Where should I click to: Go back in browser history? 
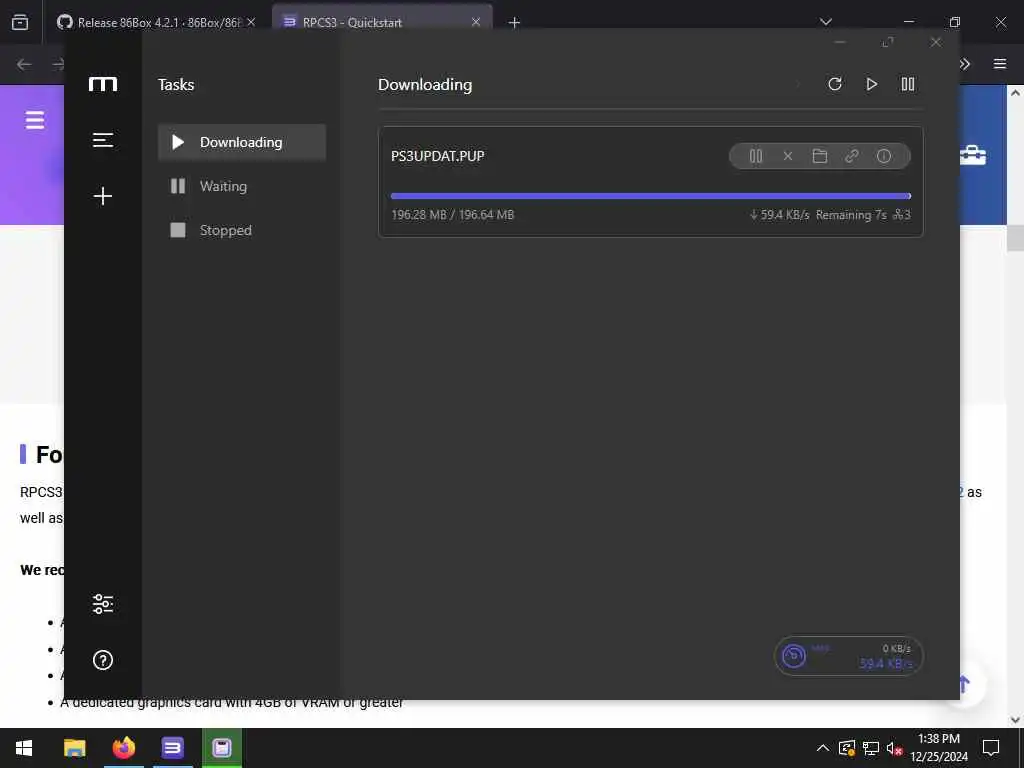(x=24, y=64)
